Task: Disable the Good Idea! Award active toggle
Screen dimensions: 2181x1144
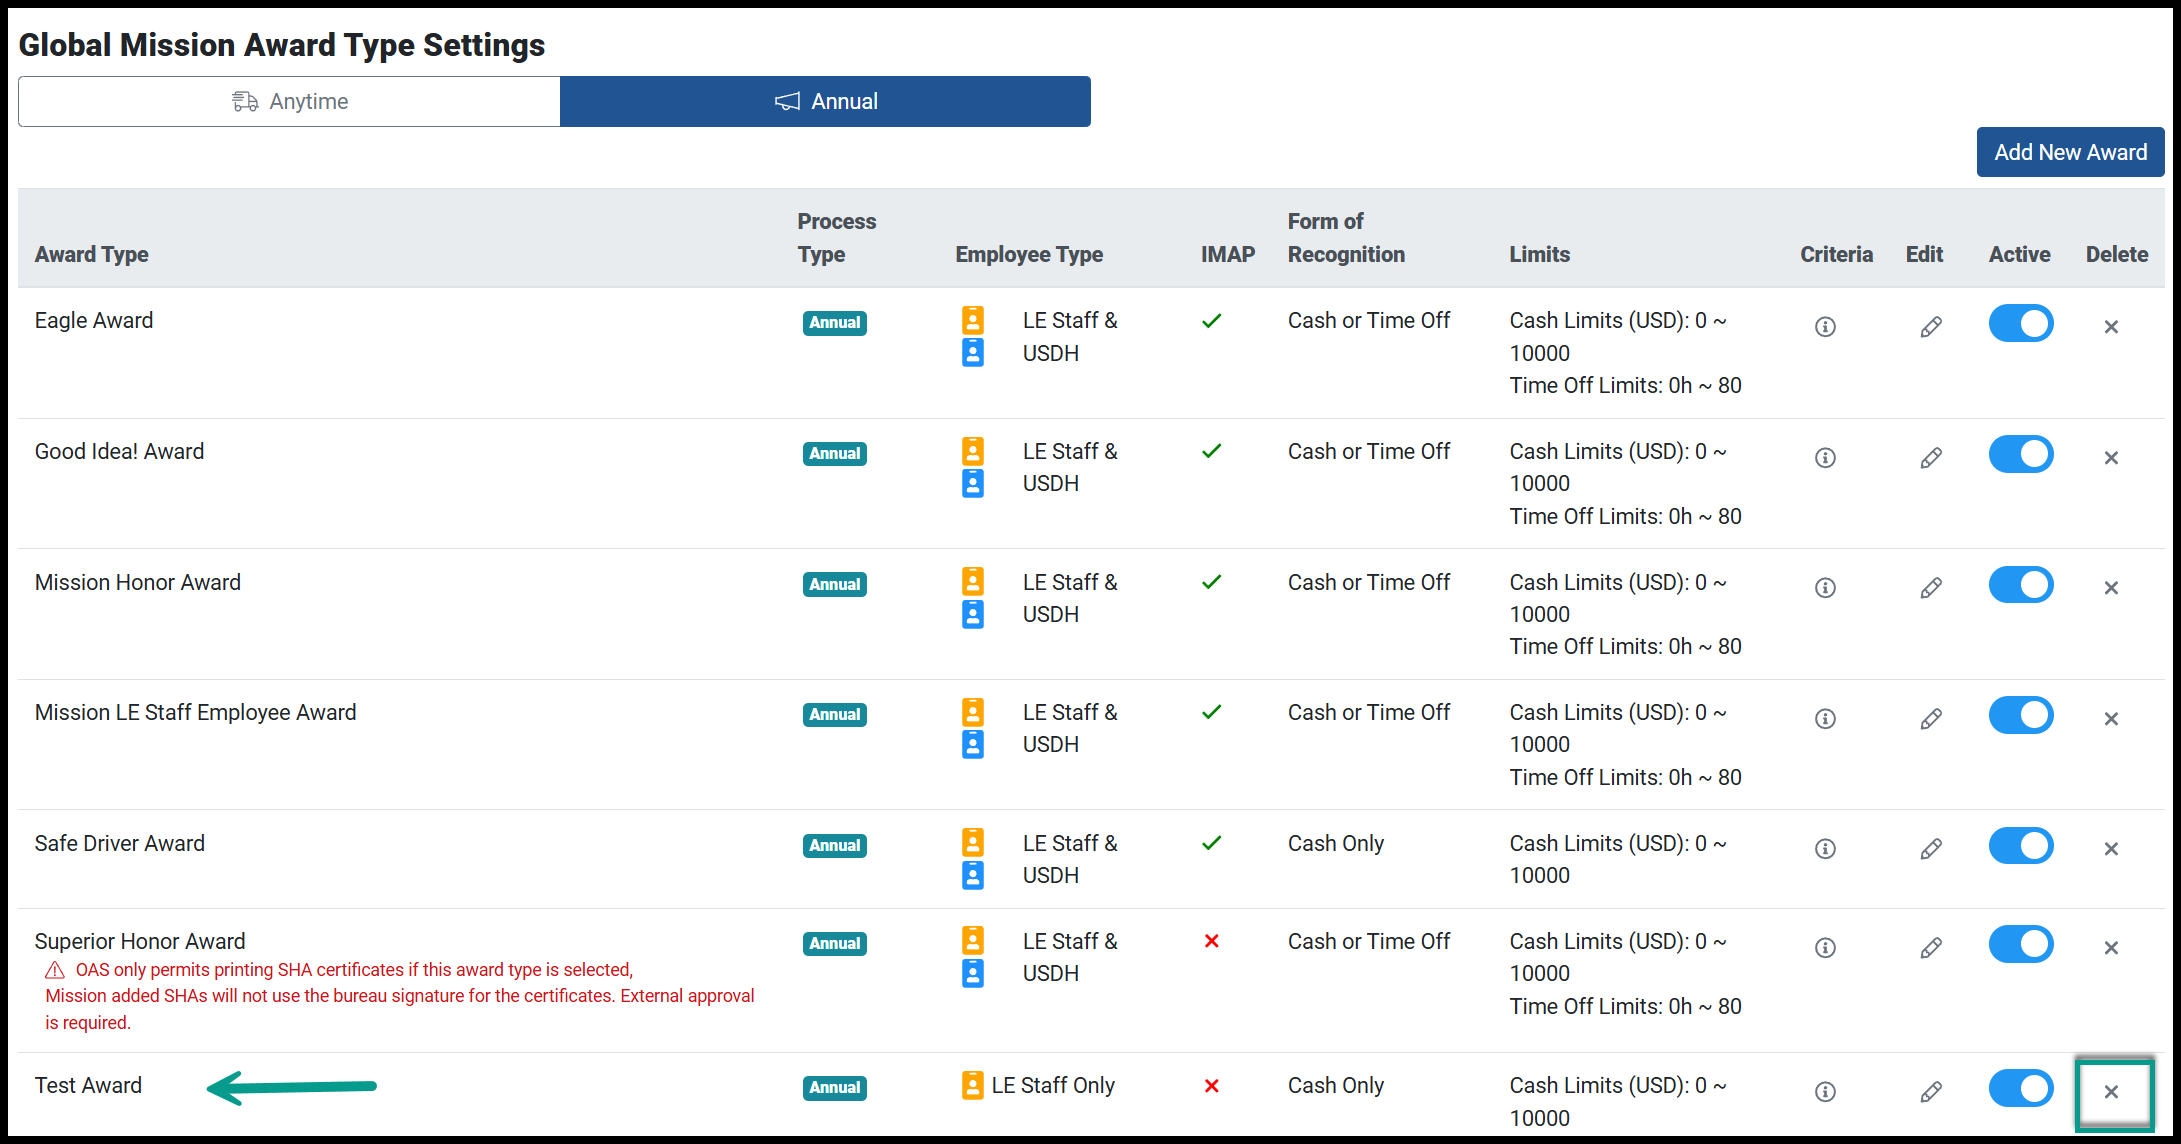Action: [2021, 454]
